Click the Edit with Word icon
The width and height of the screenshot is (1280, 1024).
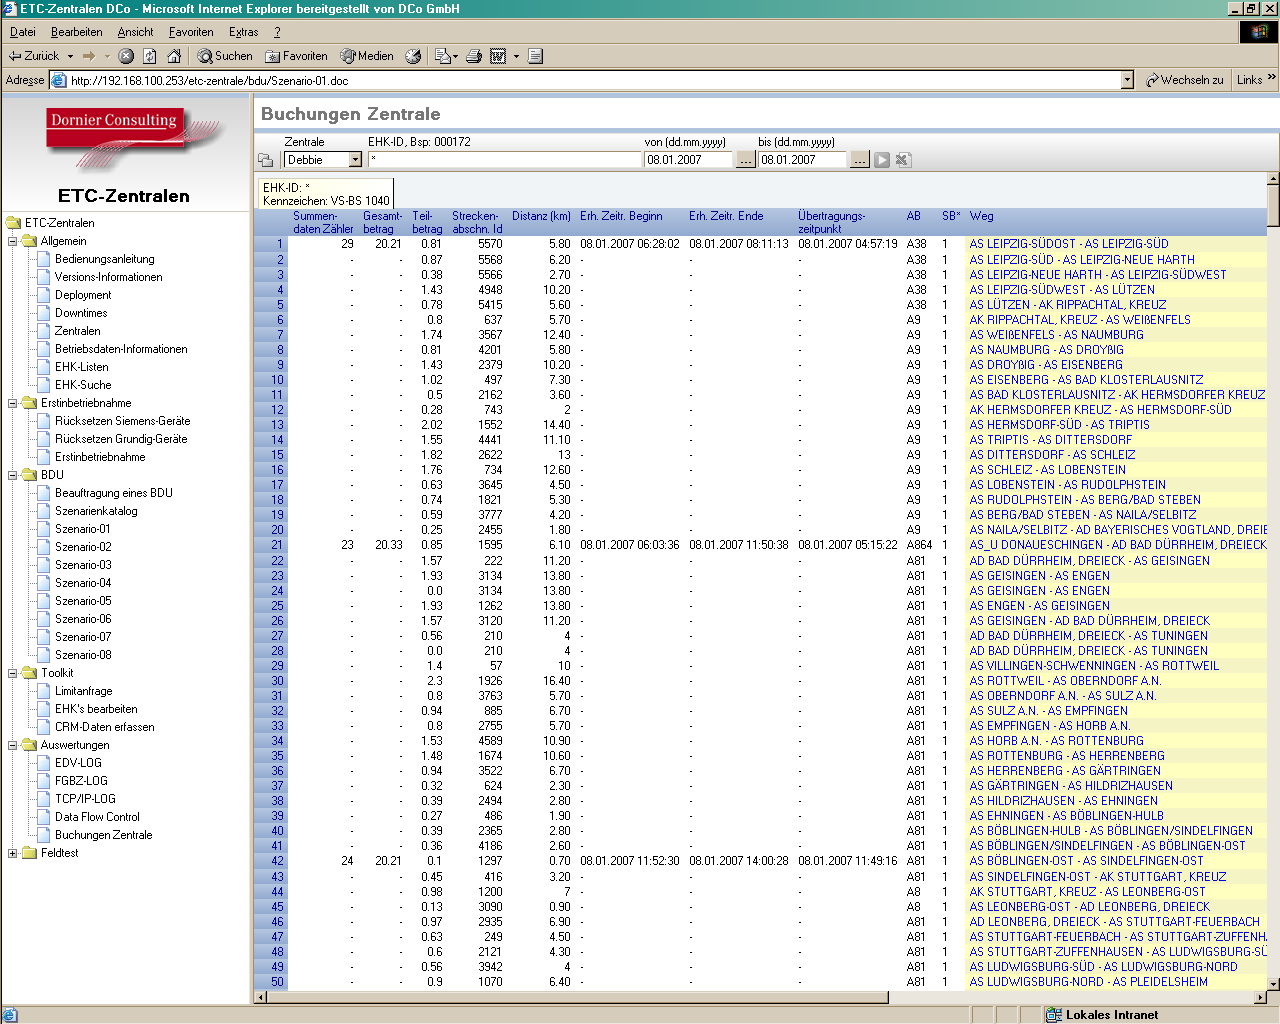(498, 56)
